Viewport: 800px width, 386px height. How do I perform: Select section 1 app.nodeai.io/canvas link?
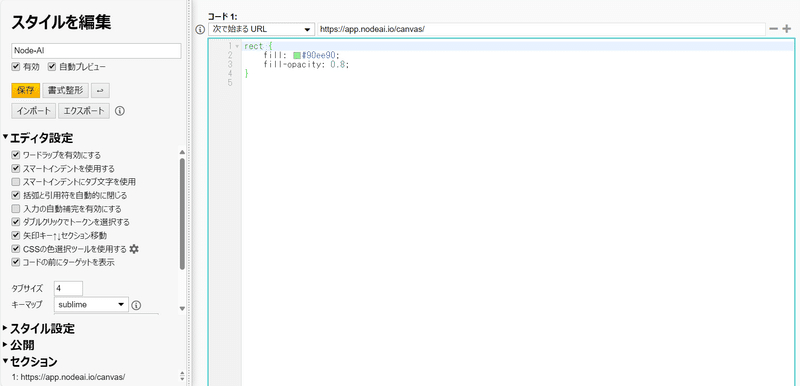(x=68, y=377)
